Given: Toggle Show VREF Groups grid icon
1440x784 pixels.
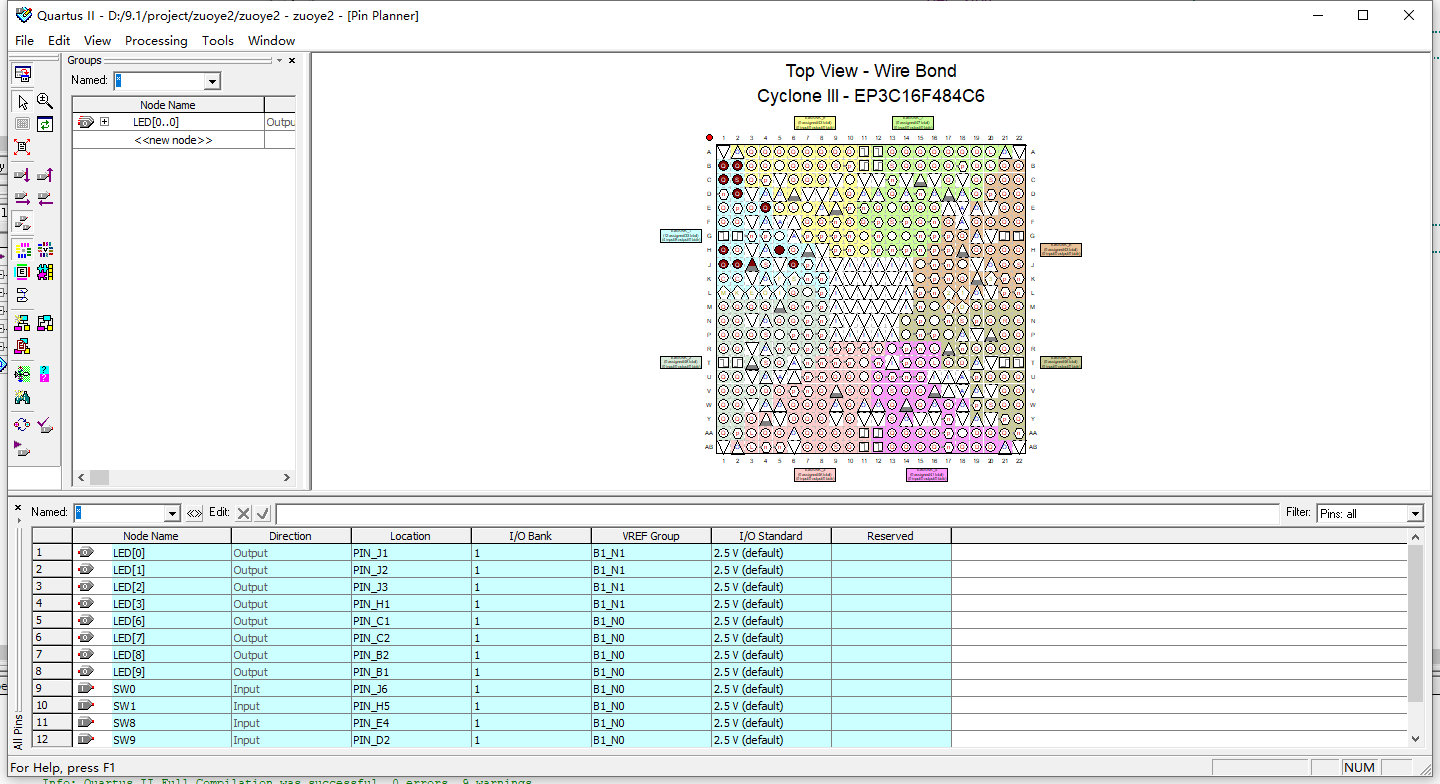Looking at the screenshot, I should pos(45,250).
